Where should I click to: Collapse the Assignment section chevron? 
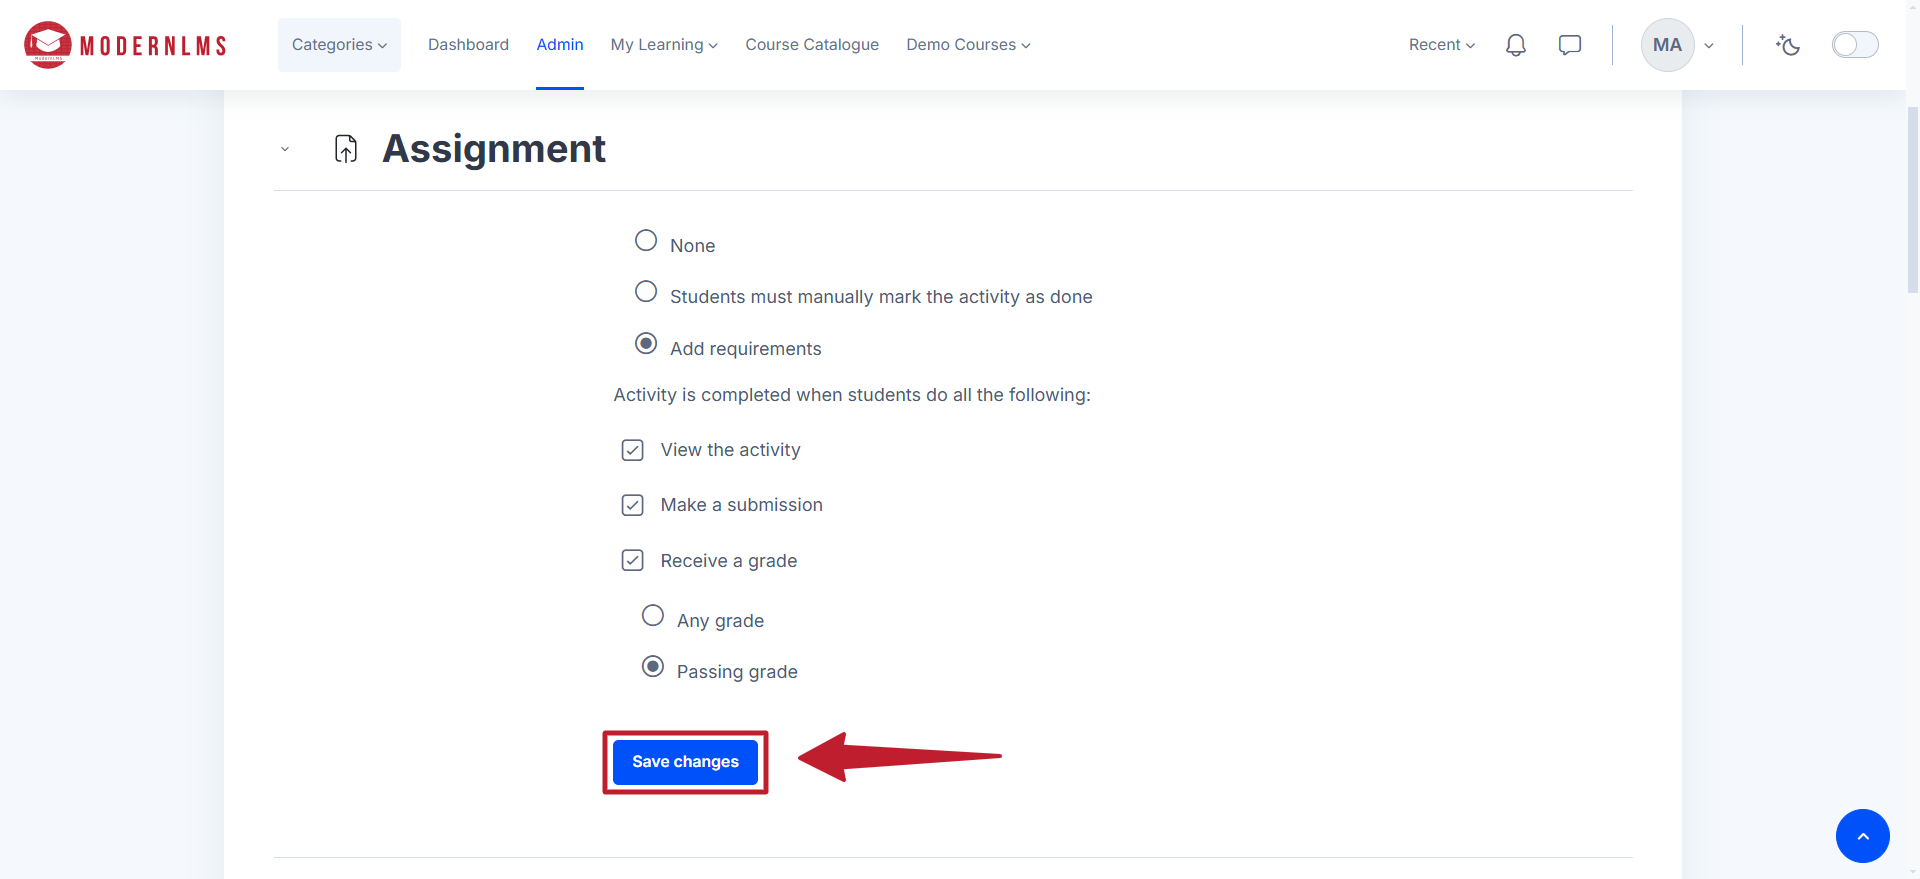pyautogui.click(x=285, y=149)
